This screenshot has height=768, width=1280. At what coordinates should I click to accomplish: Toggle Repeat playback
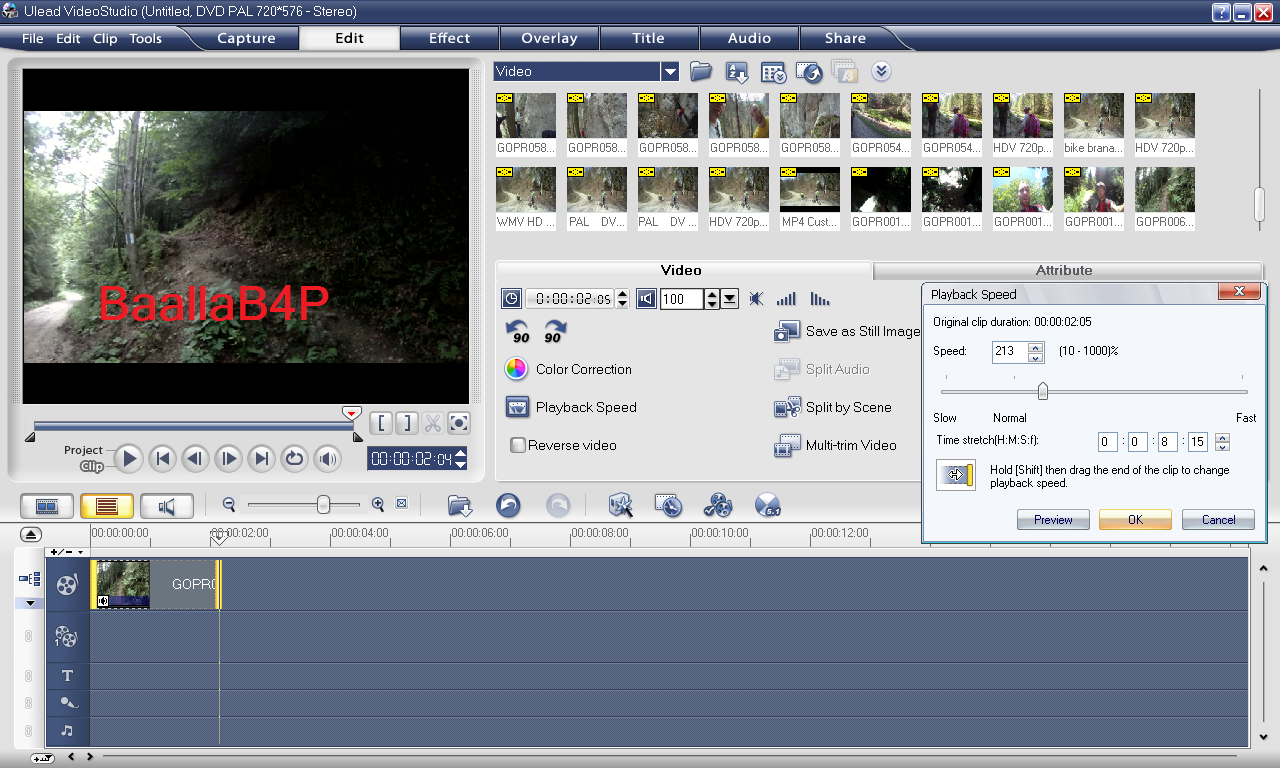tap(294, 459)
